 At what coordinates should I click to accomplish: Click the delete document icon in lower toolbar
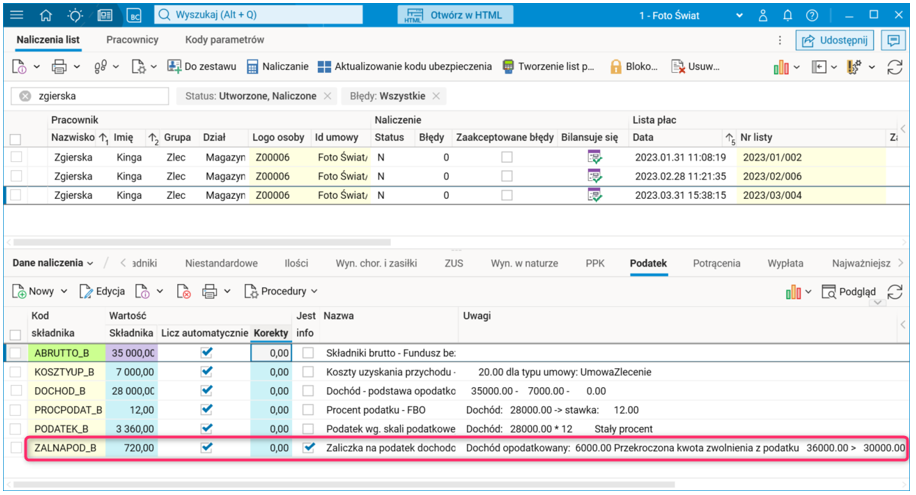[x=183, y=291]
